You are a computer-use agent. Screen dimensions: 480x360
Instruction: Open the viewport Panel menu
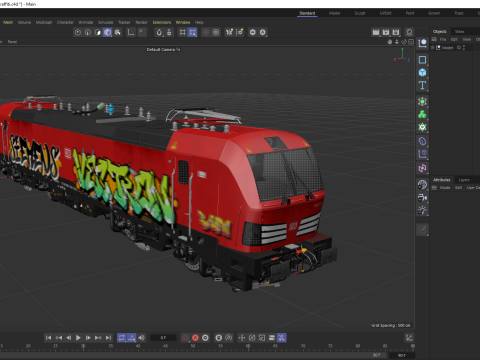[12, 42]
